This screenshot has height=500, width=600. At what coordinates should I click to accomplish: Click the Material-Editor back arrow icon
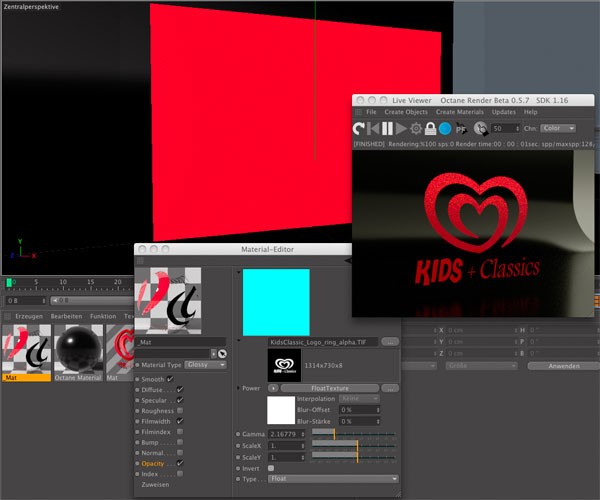click(x=348, y=261)
